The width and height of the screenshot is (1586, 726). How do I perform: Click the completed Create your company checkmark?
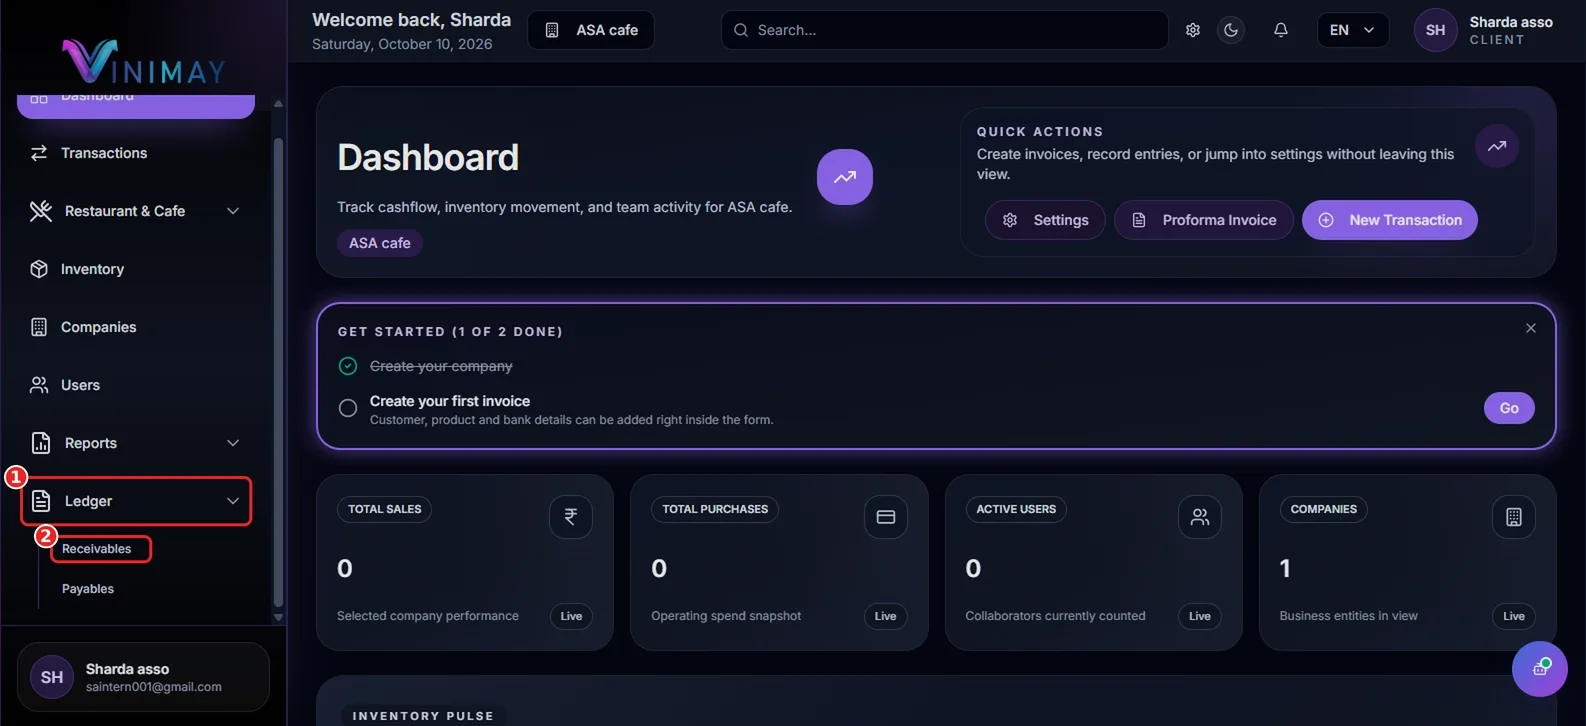pos(348,366)
